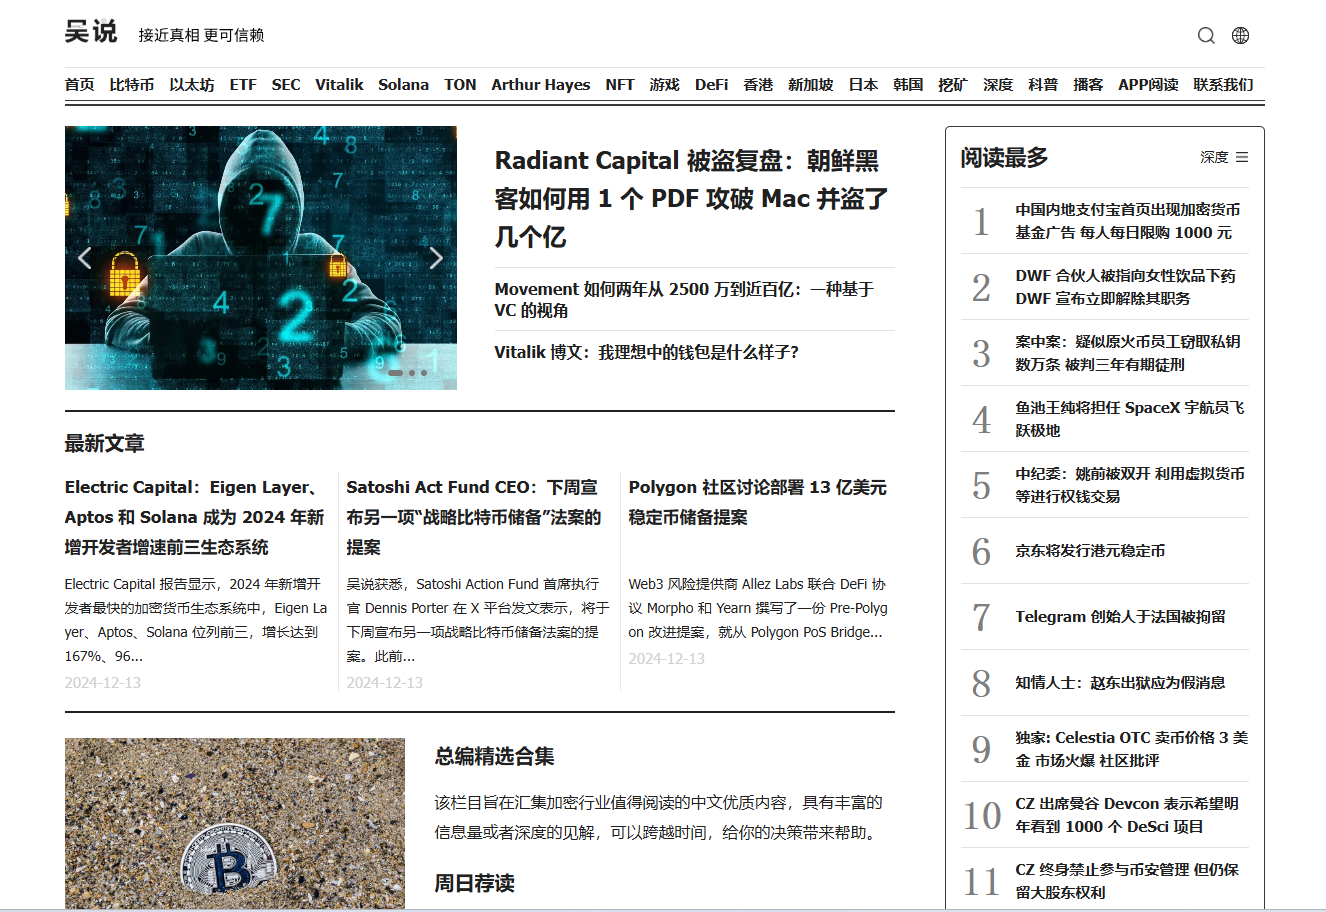The image size is (1326, 912).
Task: Open top-read article about Telegram 创始人
Action: pos(1120,616)
